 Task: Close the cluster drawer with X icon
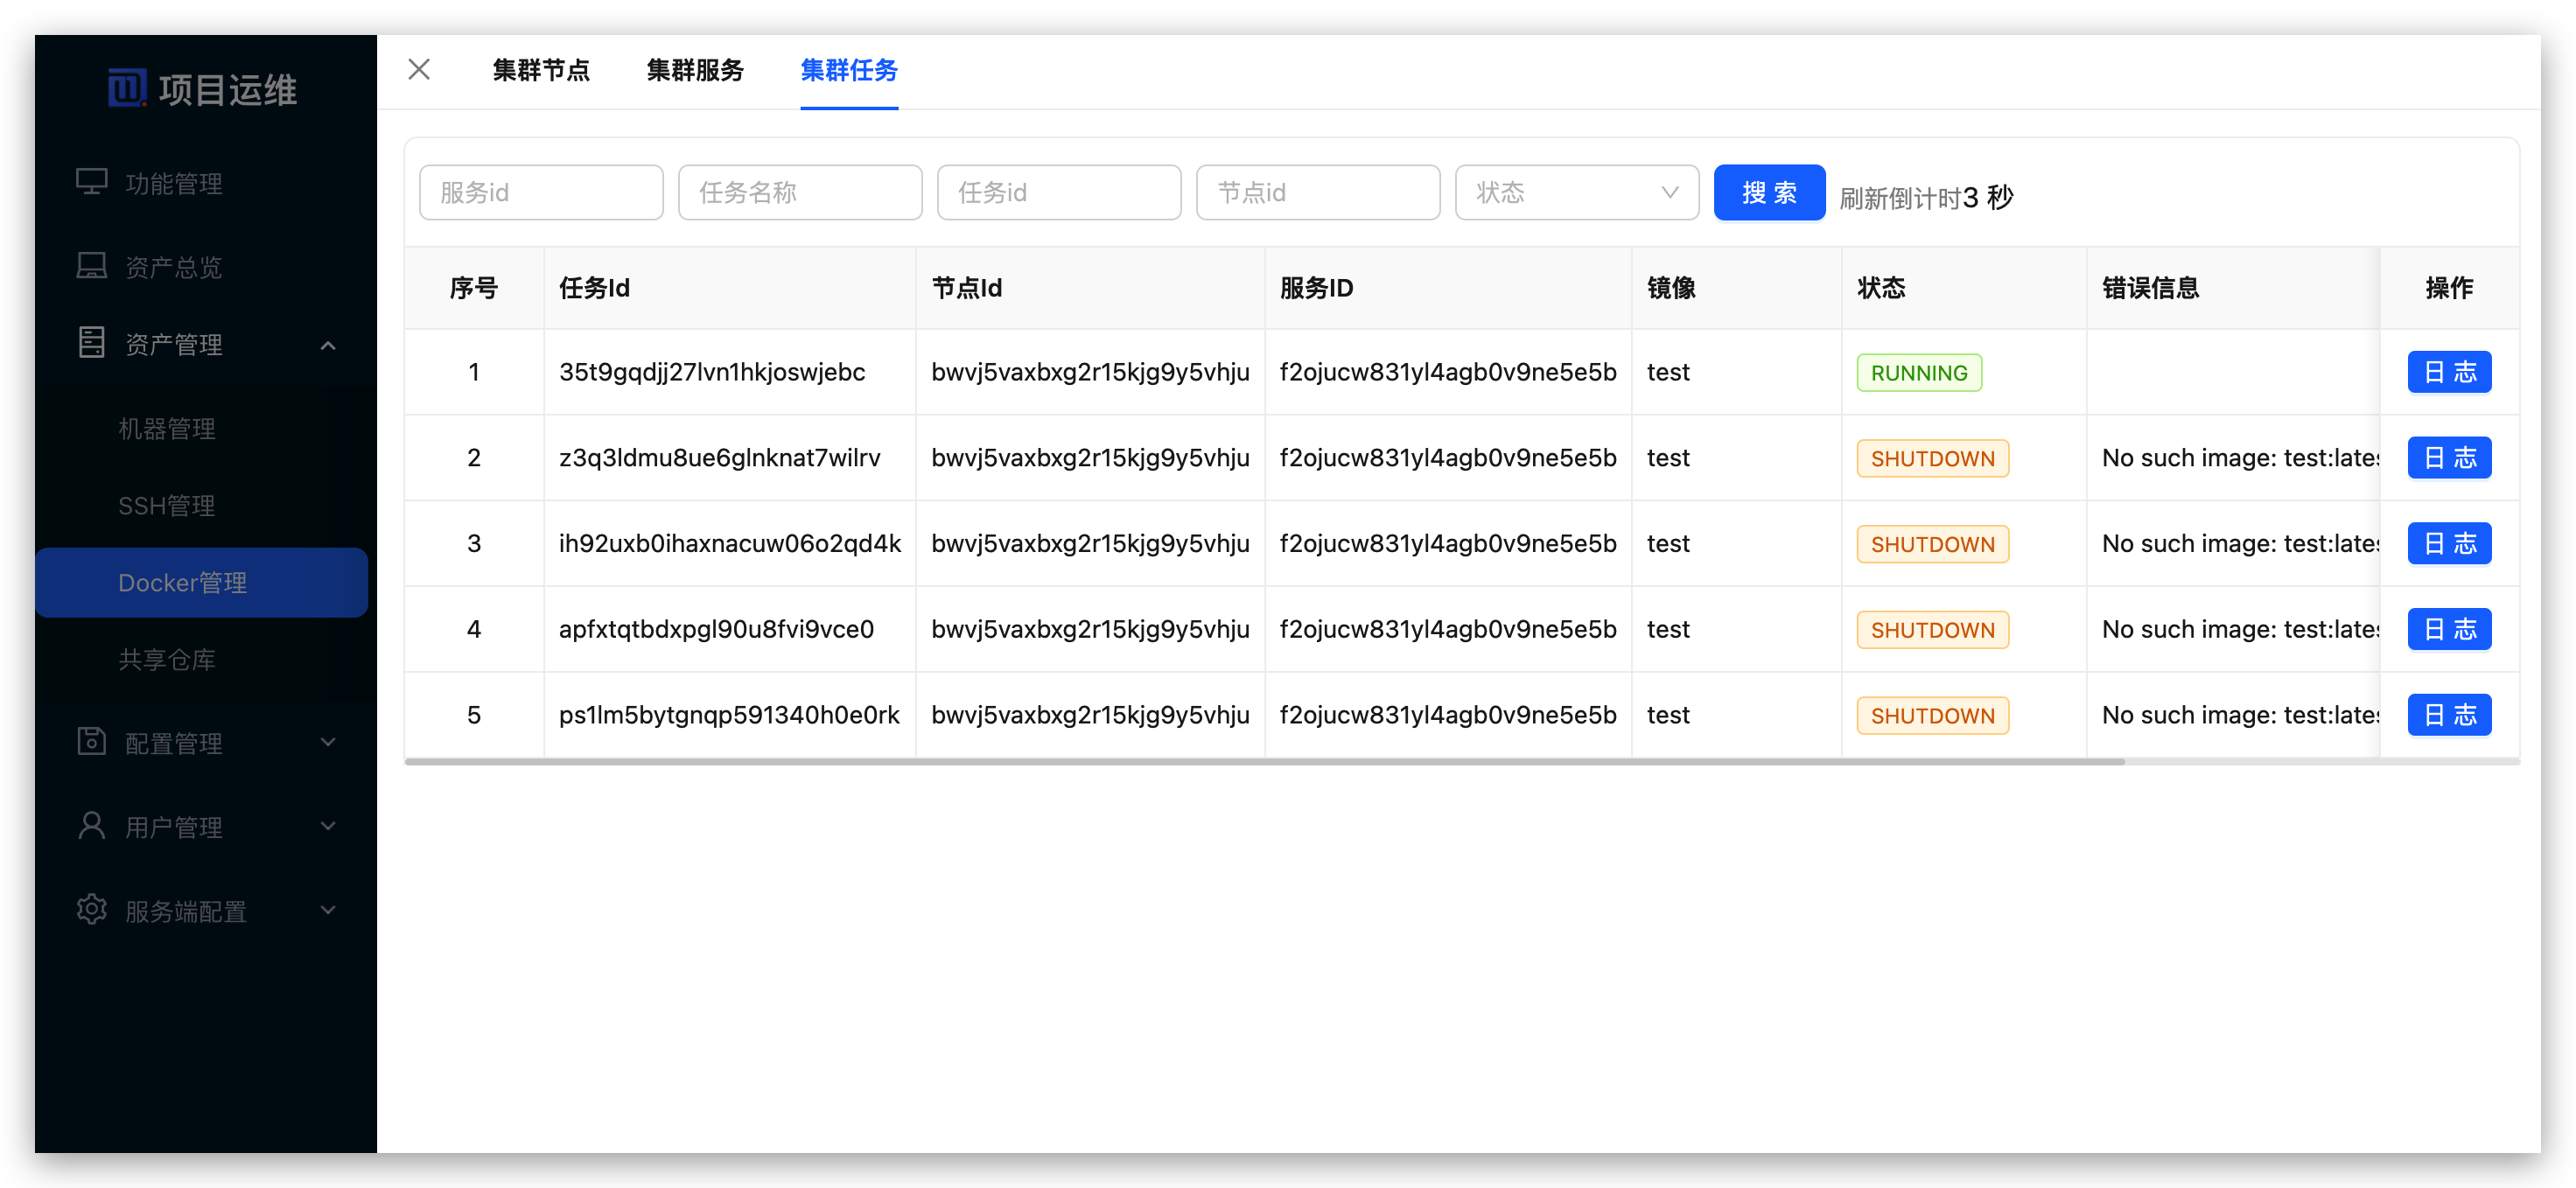coord(419,69)
